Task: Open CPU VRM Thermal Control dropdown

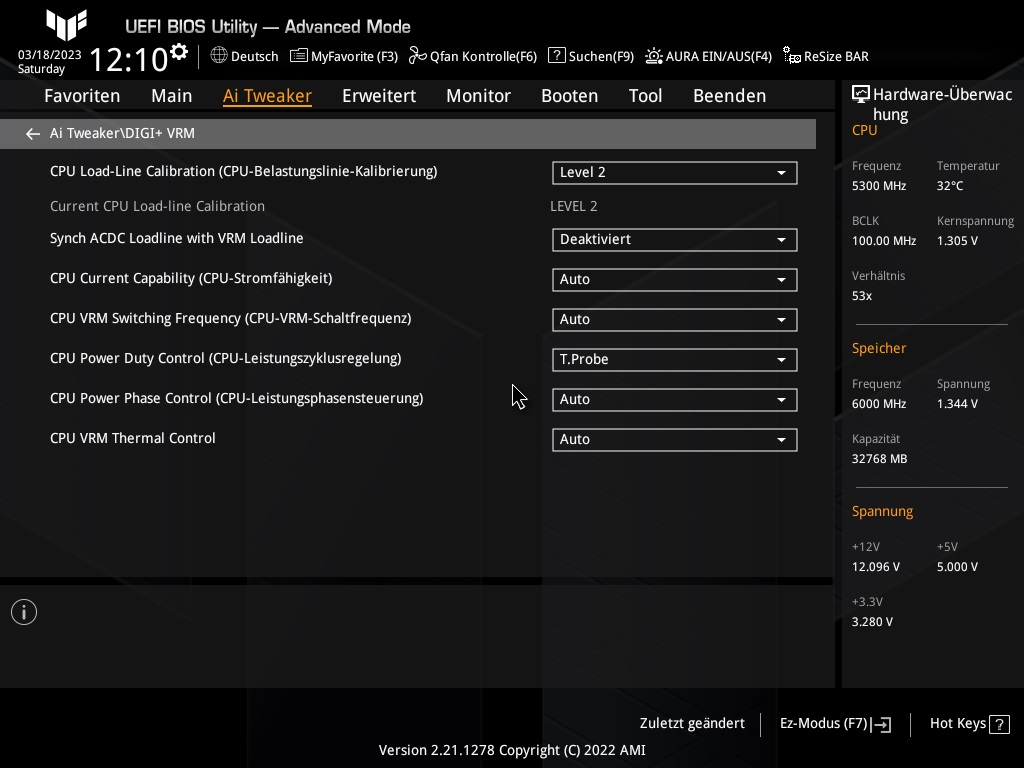Action: [x=675, y=440]
